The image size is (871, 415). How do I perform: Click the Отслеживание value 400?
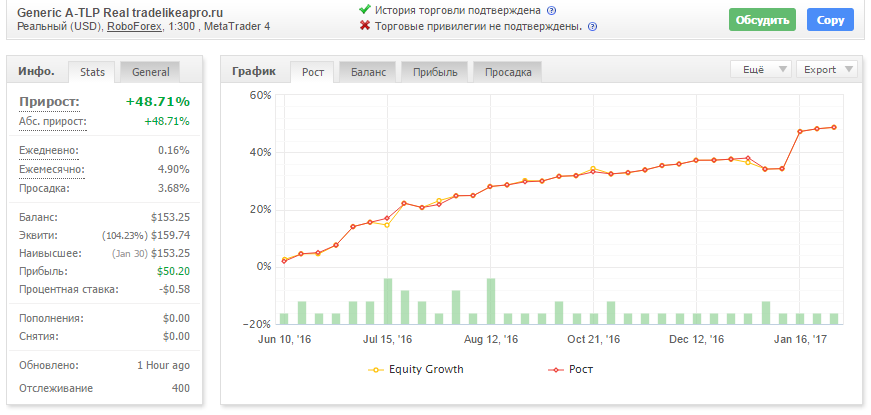click(181, 388)
